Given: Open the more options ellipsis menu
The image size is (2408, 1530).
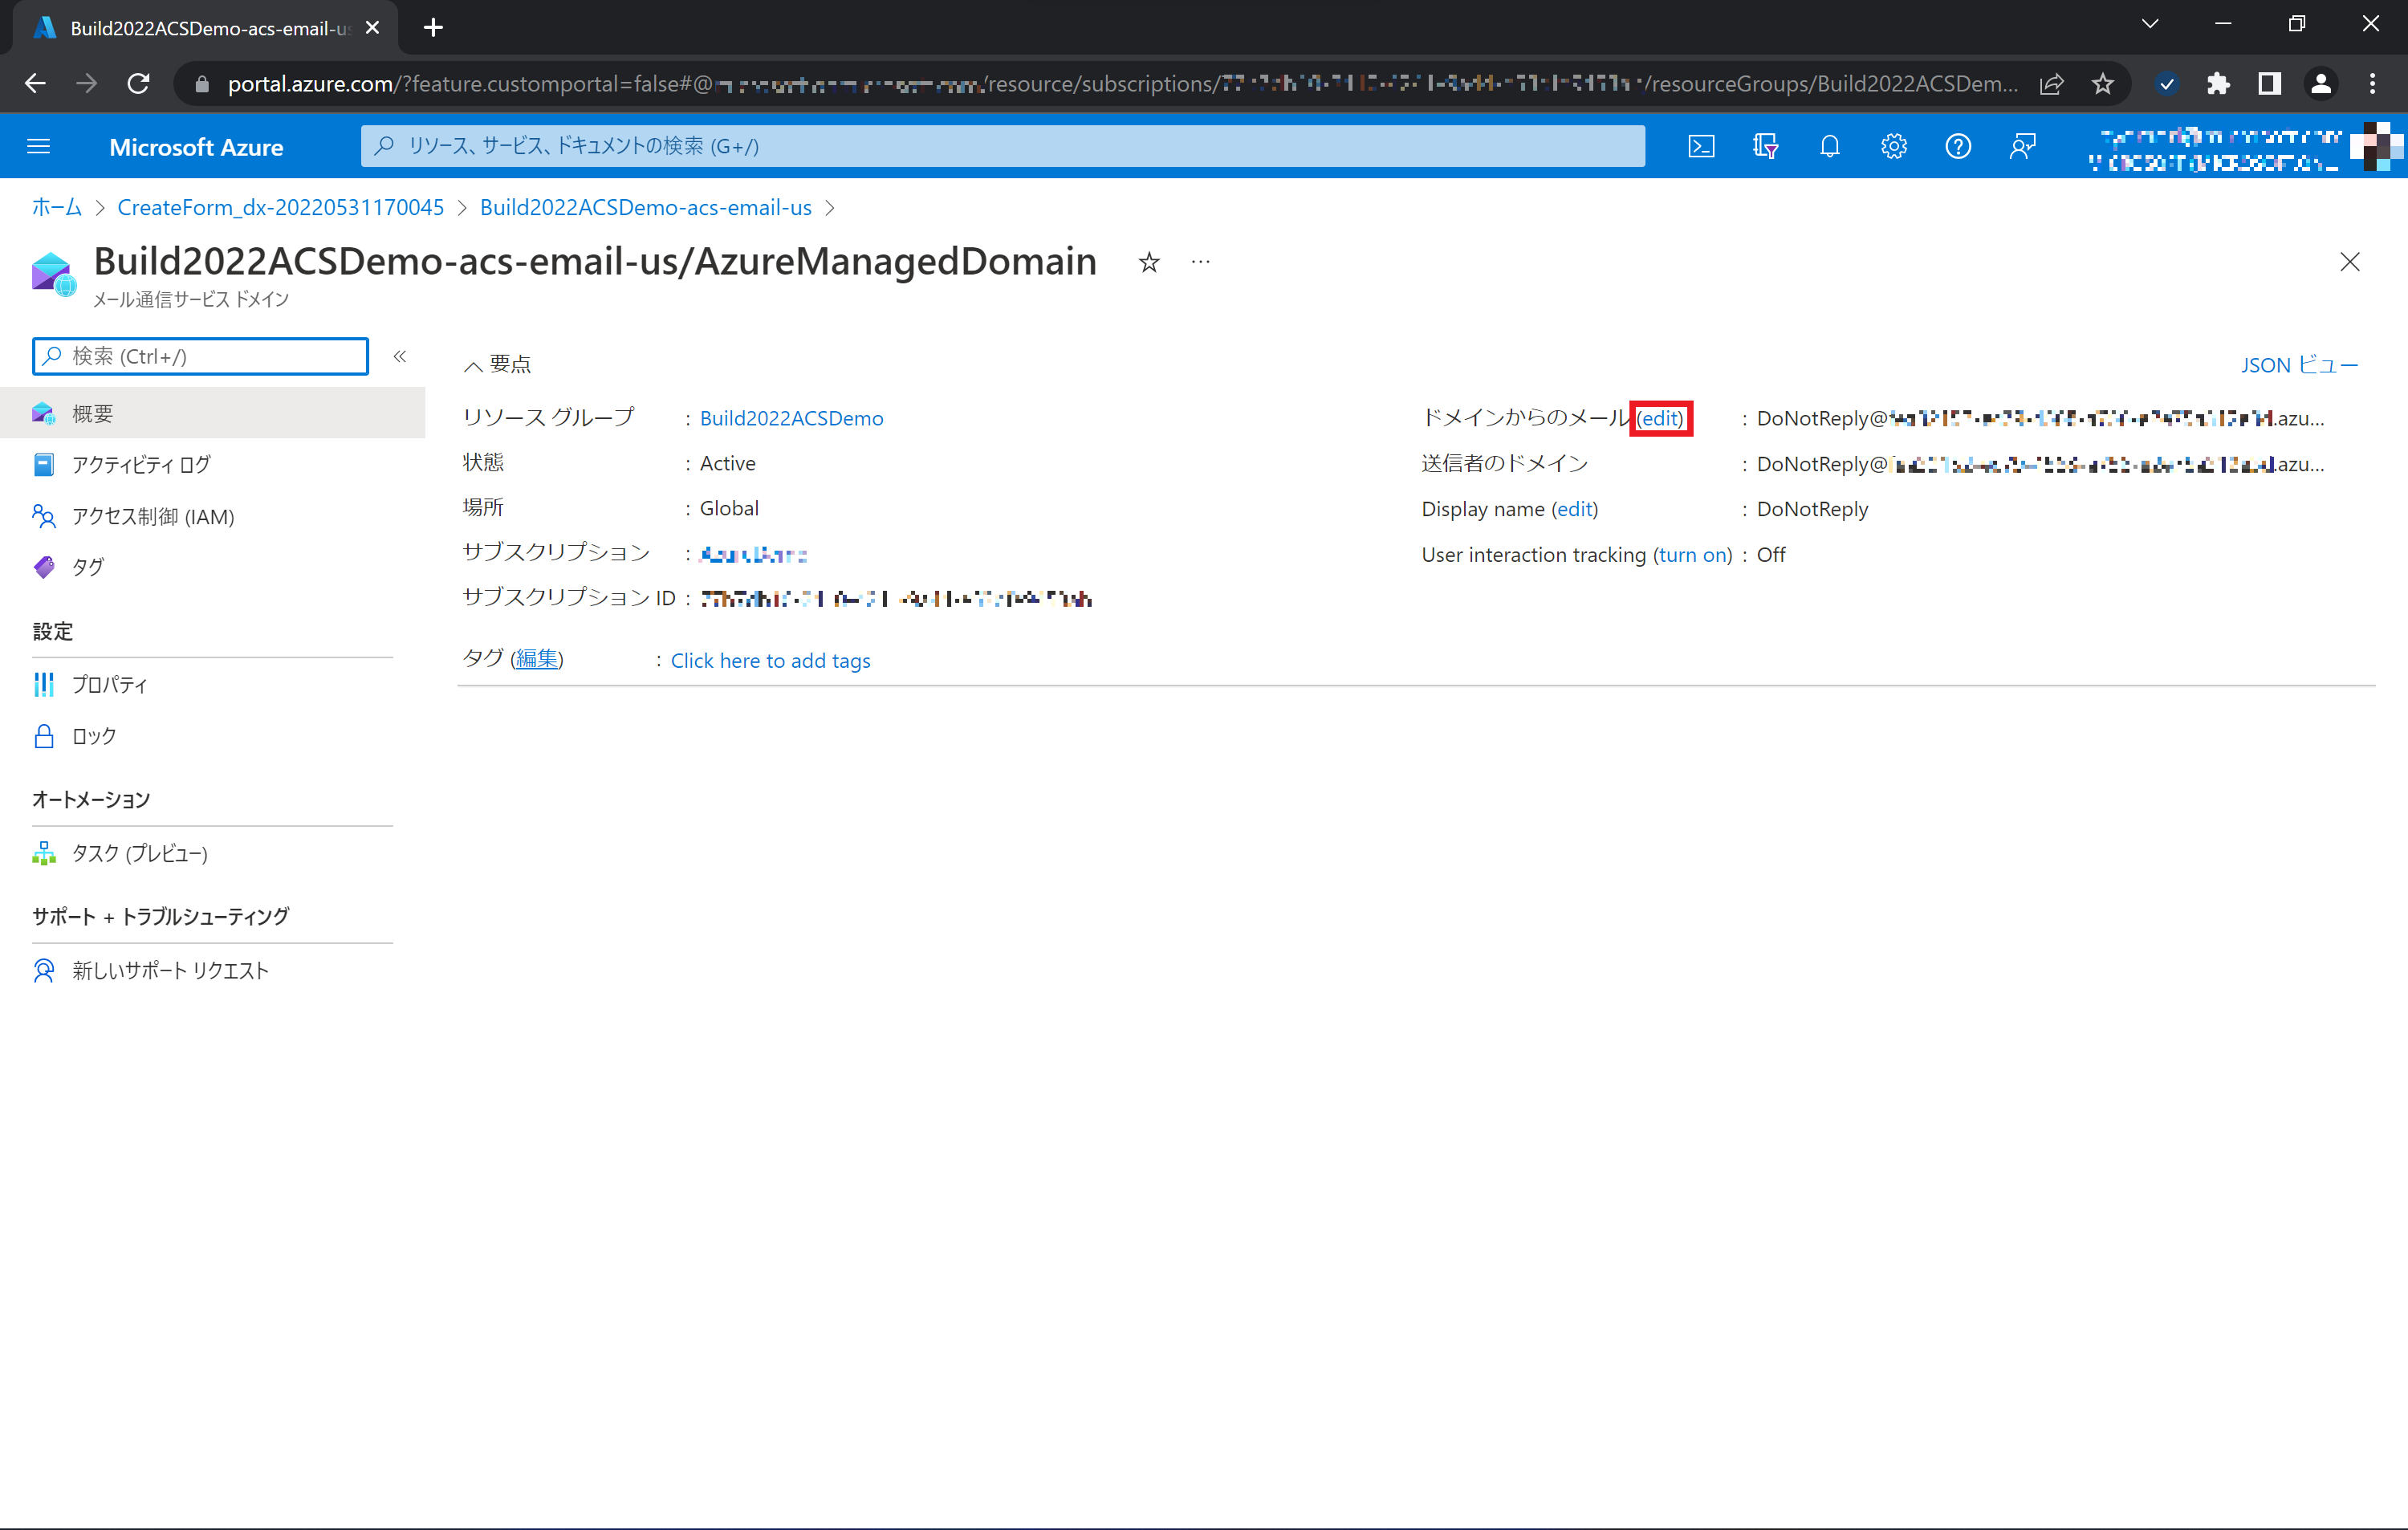Looking at the screenshot, I should (x=1200, y=262).
